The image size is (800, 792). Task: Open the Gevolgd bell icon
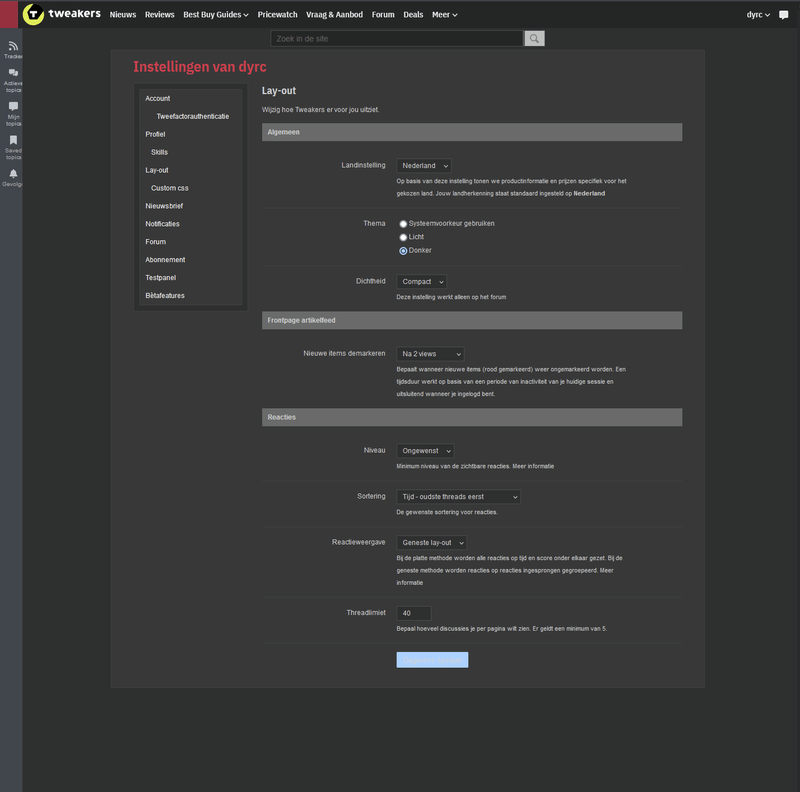point(13,174)
